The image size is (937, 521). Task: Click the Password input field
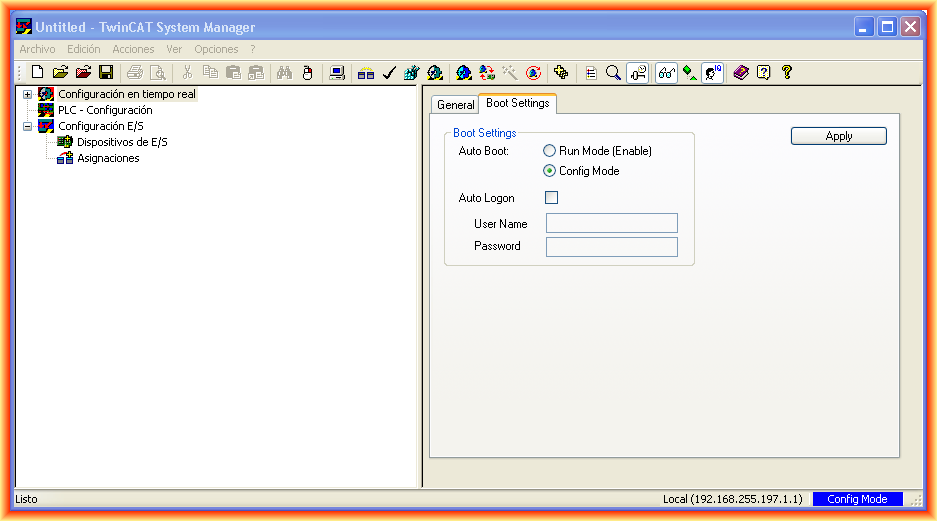pyautogui.click(x=611, y=247)
